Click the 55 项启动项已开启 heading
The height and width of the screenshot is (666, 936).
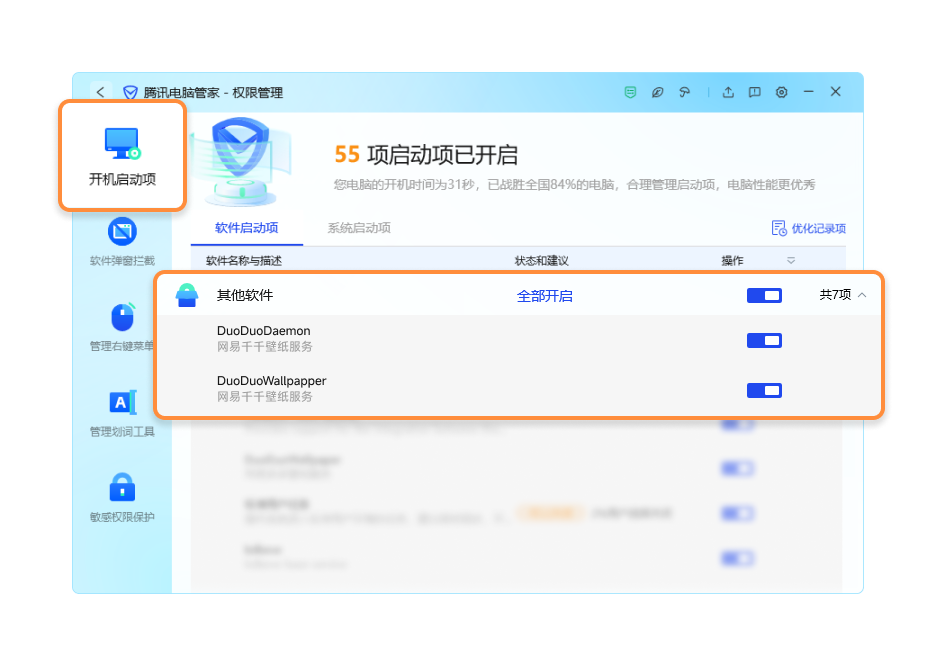point(426,155)
